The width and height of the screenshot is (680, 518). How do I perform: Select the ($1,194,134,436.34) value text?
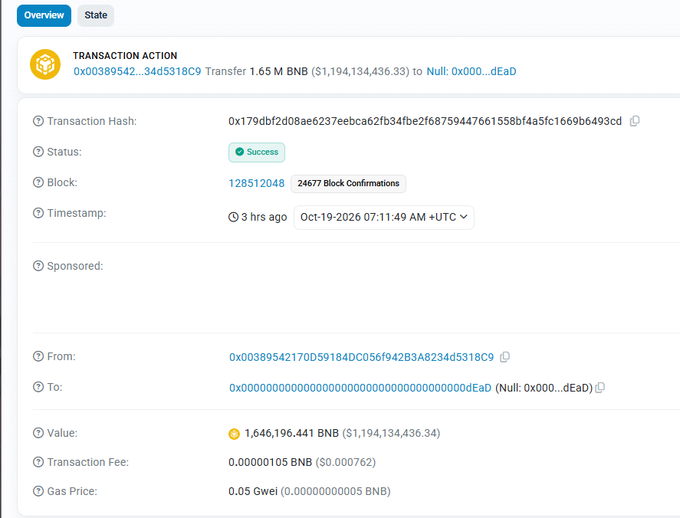click(x=391, y=433)
